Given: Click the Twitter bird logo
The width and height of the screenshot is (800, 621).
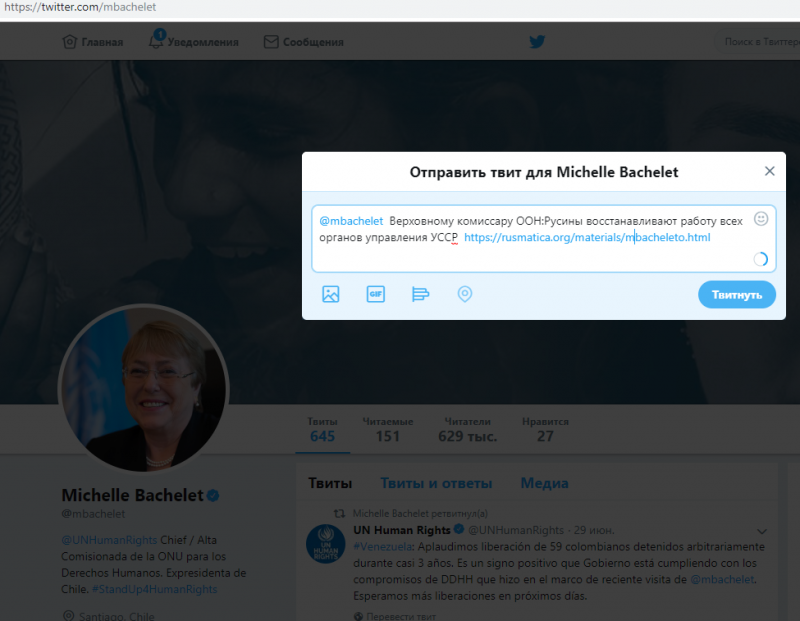Looking at the screenshot, I should (x=537, y=41).
